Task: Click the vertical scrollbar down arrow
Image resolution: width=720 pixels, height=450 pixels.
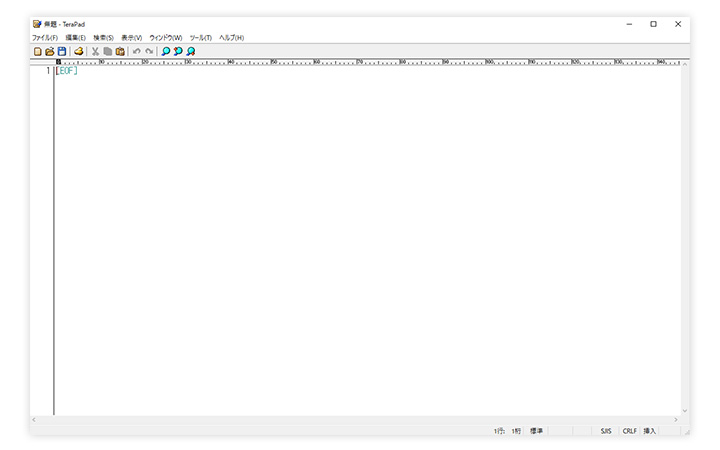Action: click(684, 411)
